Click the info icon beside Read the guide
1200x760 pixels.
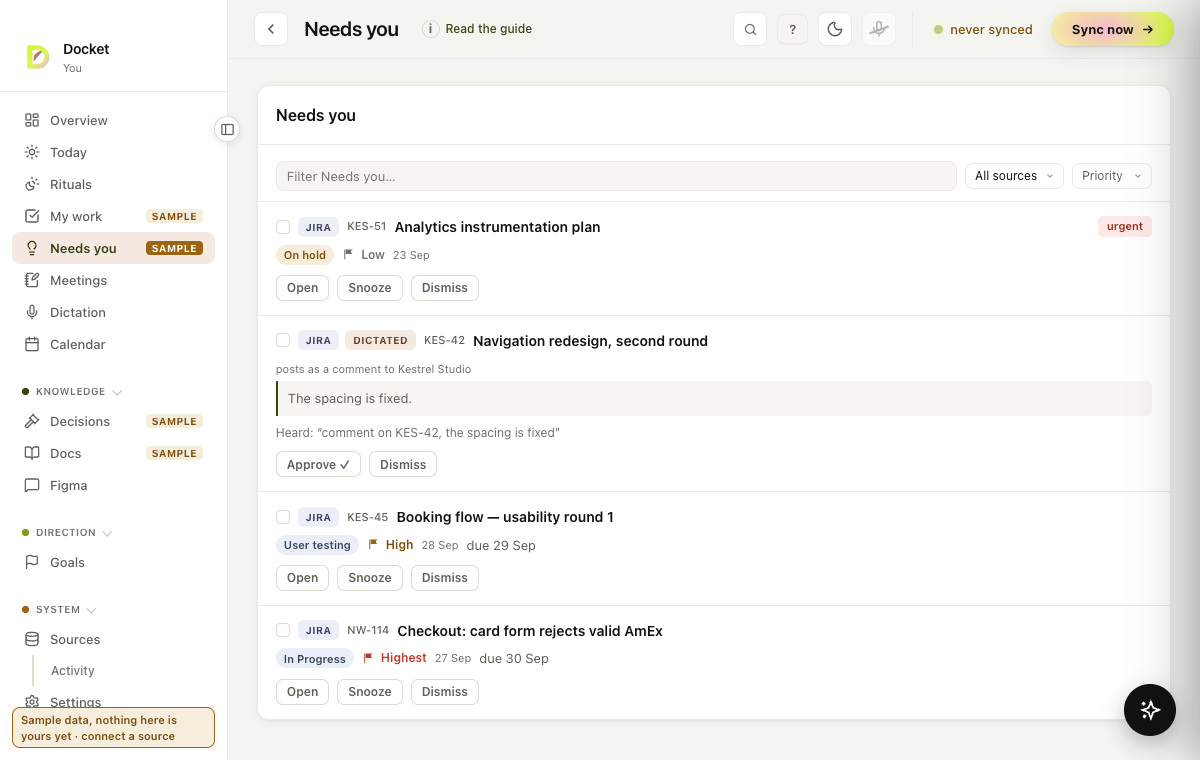click(431, 29)
